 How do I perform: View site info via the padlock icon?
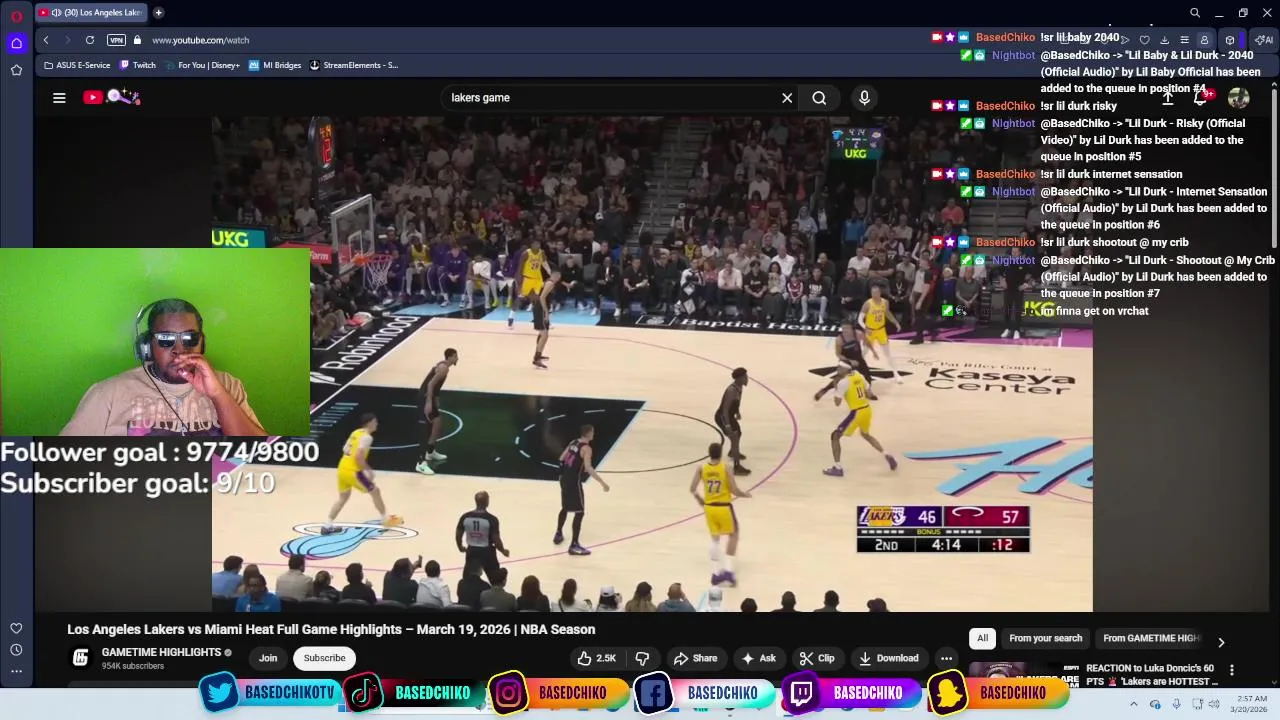(x=138, y=40)
